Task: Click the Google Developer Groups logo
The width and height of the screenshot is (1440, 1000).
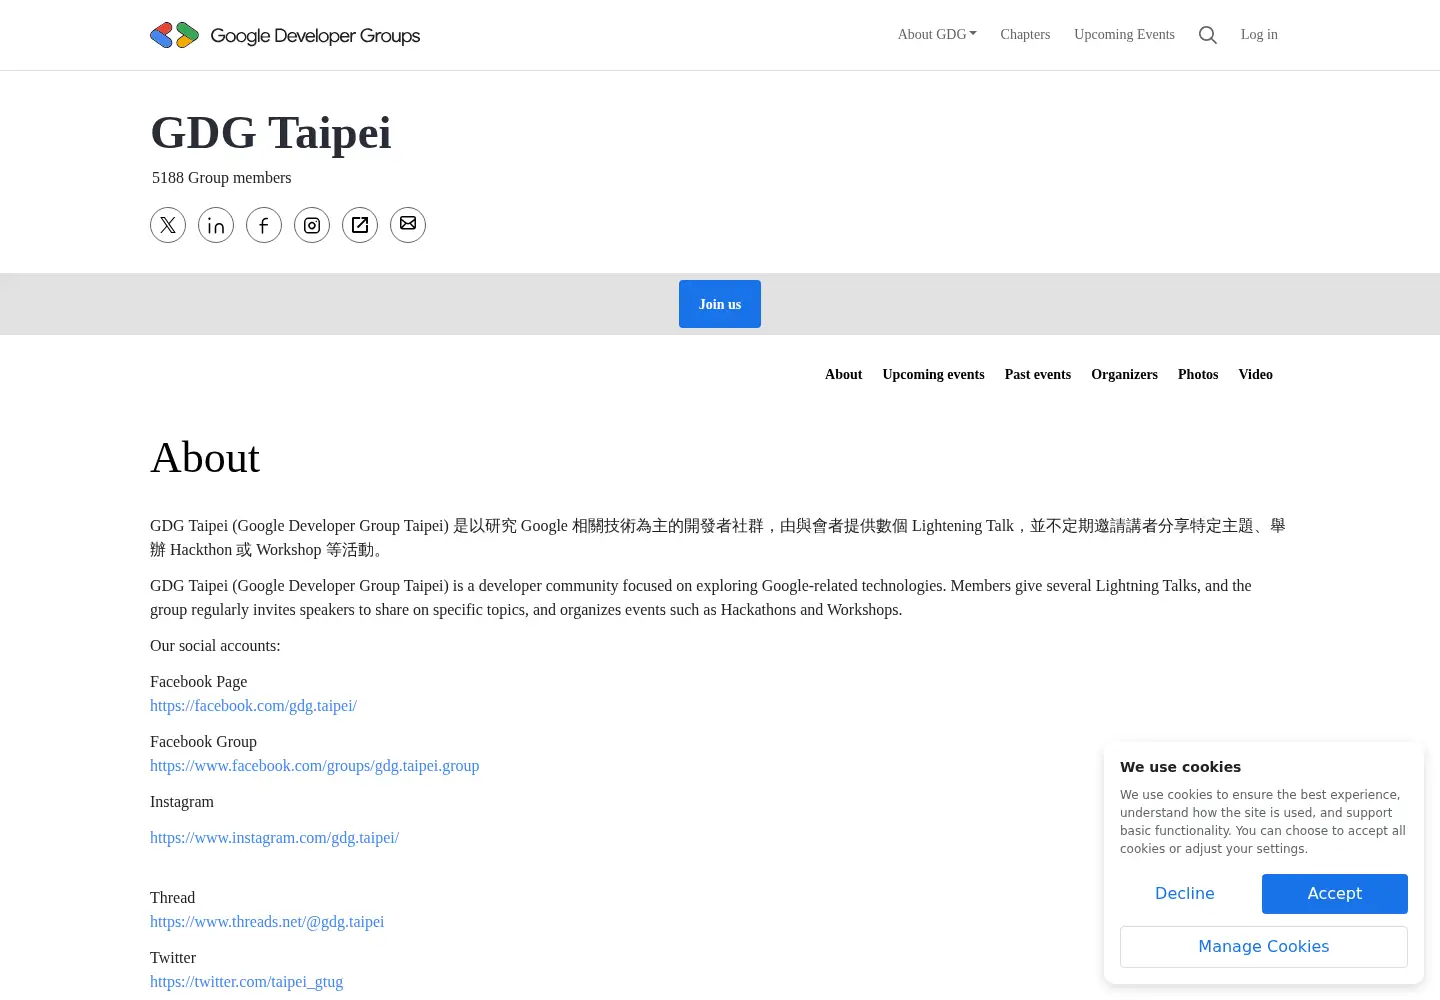Action: coord(285,35)
